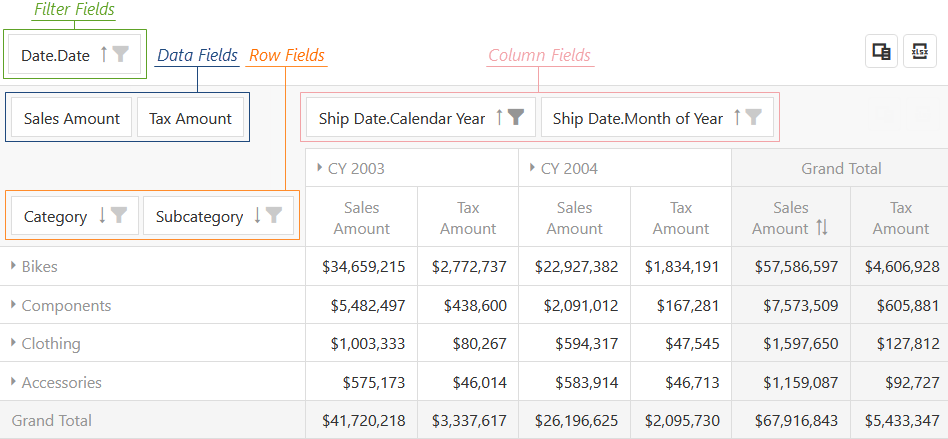948x439 pixels.
Task: Expand the Bikes category row
Action: click(x=14, y=266)
